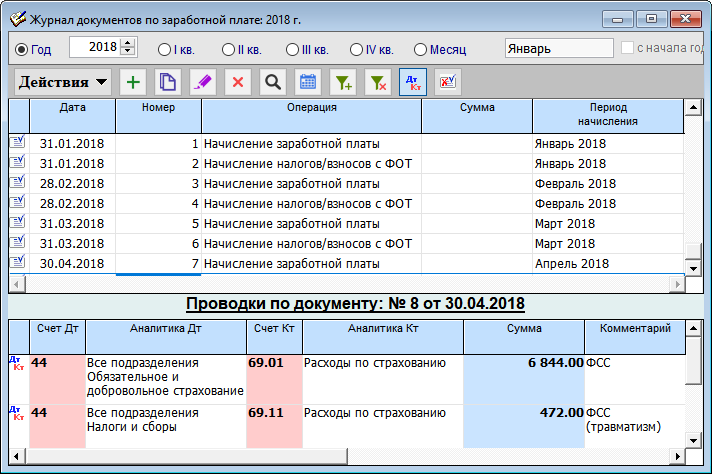
Task: Click the calendar period icon
Action: pos(308,82)
